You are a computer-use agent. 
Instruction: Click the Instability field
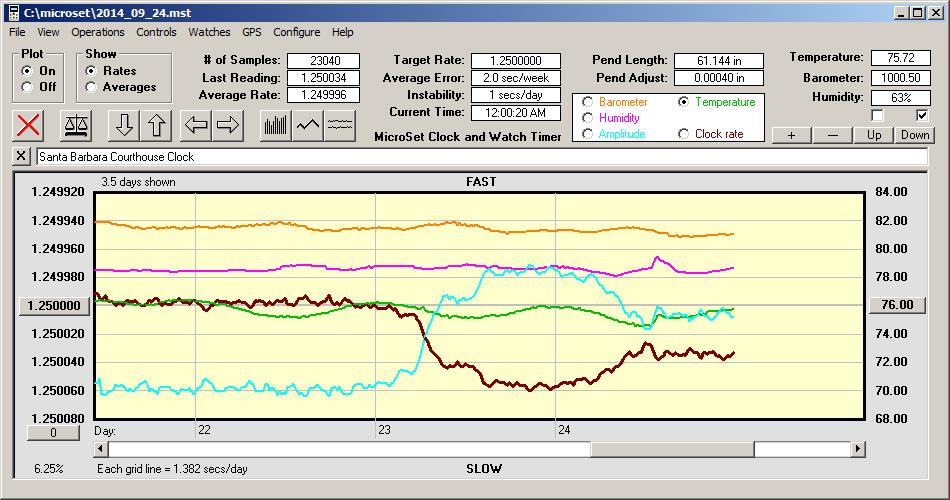tap(516, 95)
